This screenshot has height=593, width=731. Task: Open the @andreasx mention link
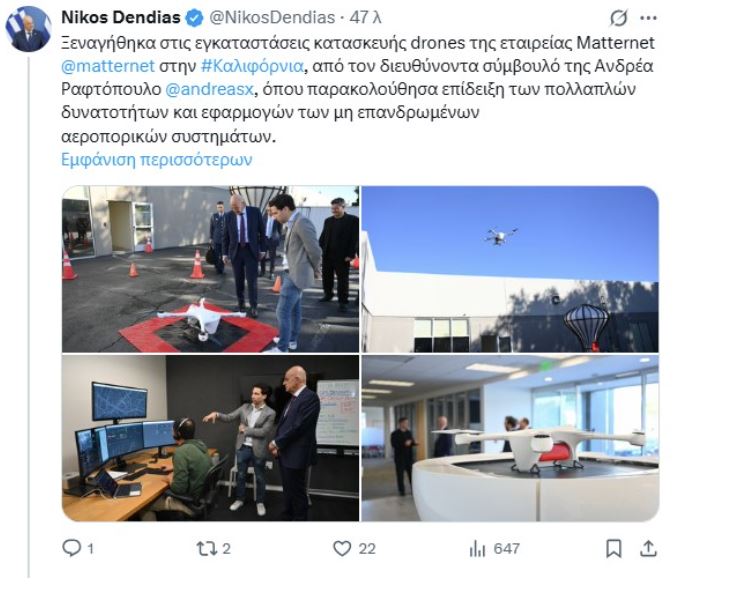coord(209,89)
